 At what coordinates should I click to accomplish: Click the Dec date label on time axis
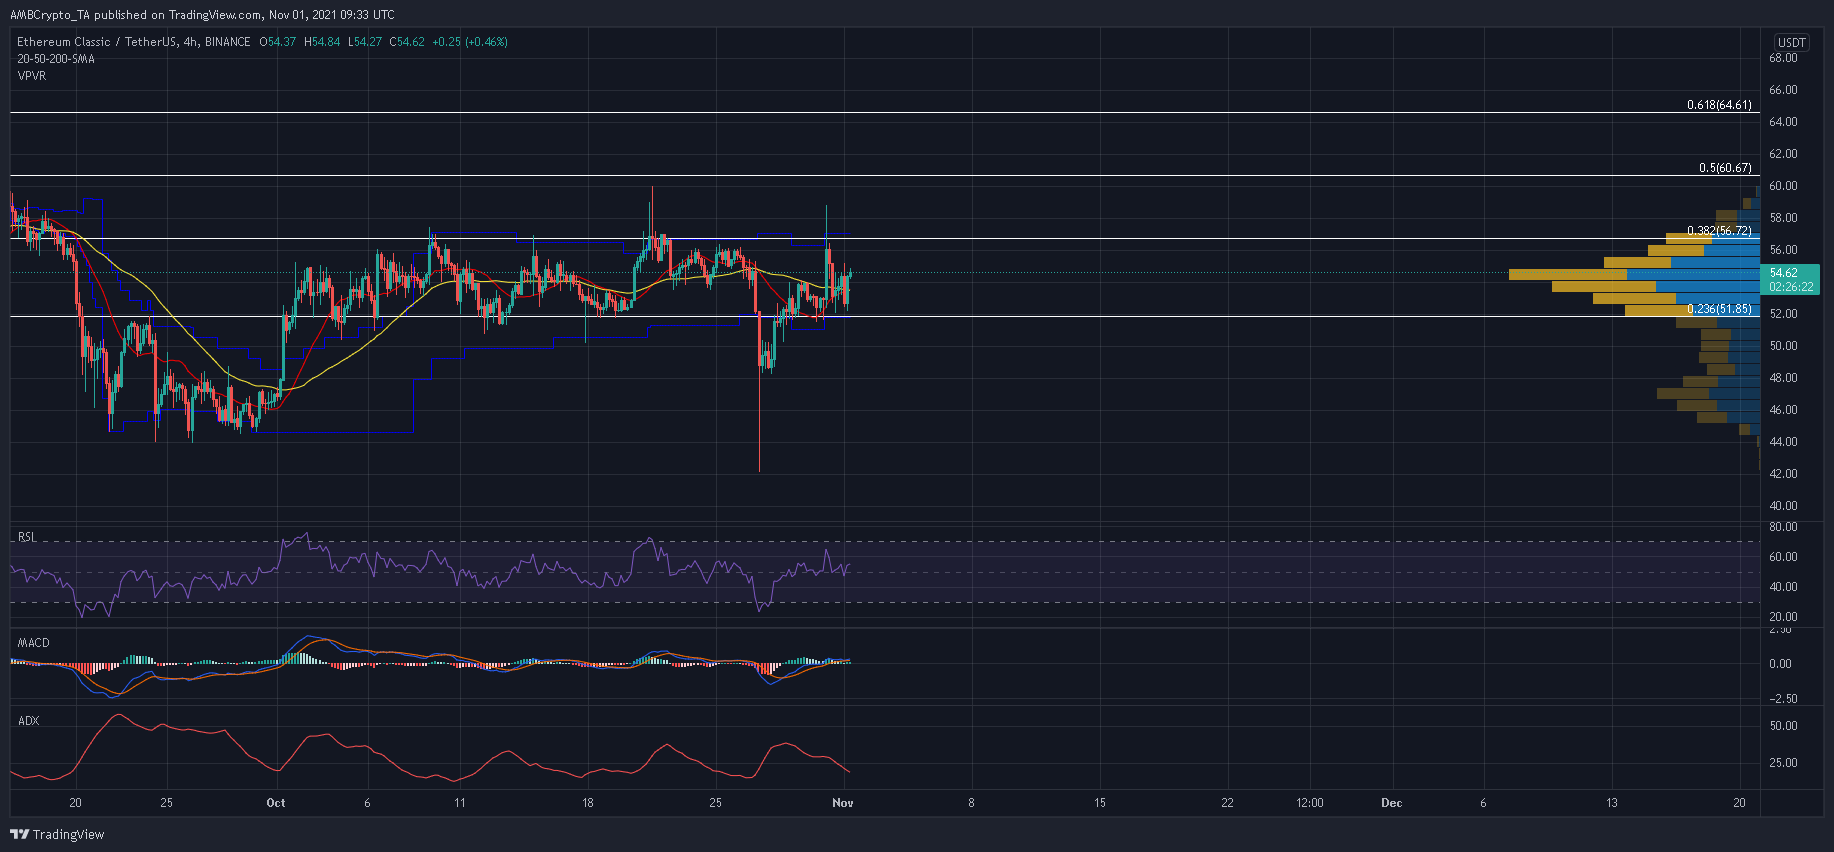coord(1391,803)
